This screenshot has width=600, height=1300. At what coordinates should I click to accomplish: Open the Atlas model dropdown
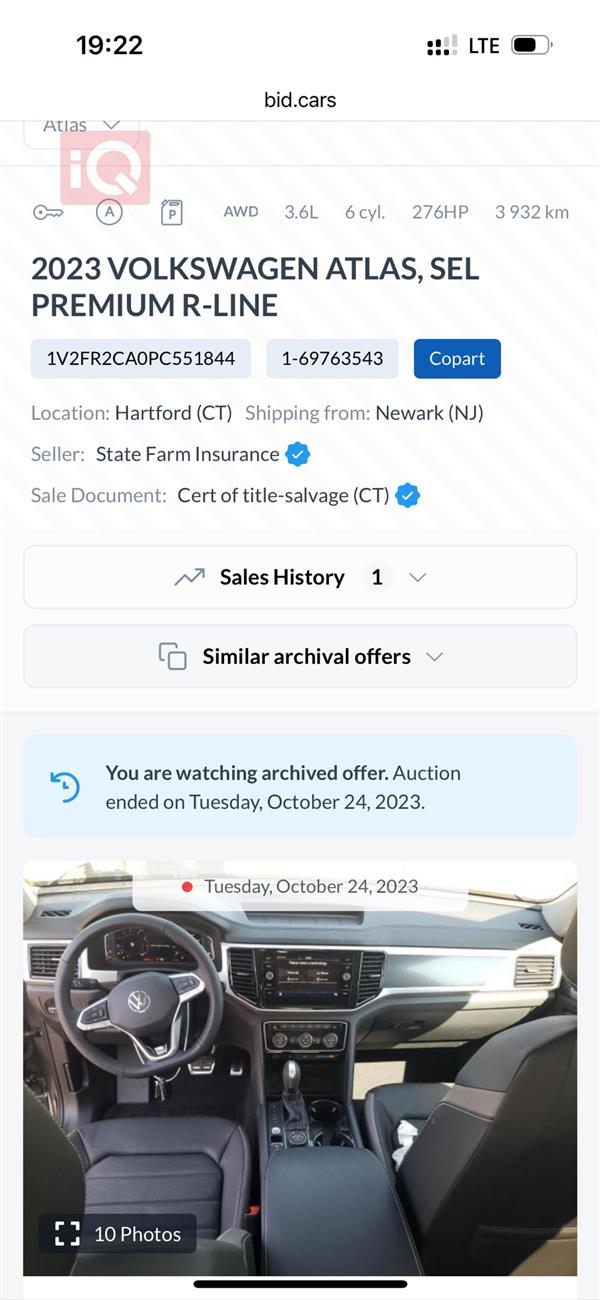(81, 130)
